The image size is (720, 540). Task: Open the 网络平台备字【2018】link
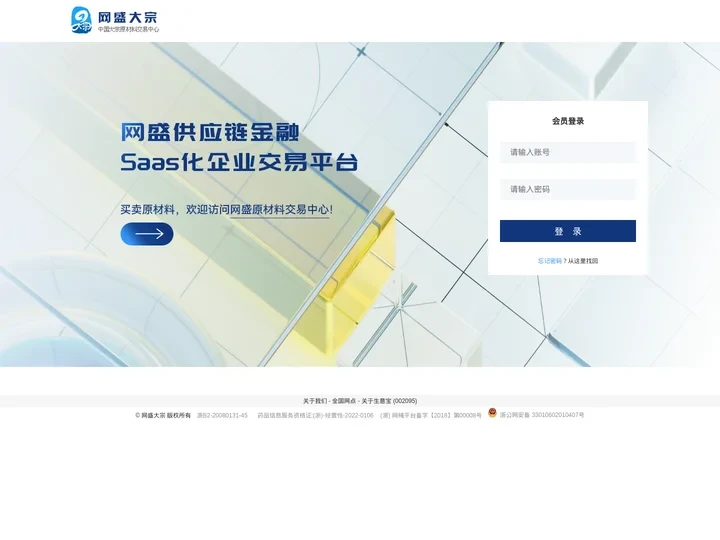[431, 415]
